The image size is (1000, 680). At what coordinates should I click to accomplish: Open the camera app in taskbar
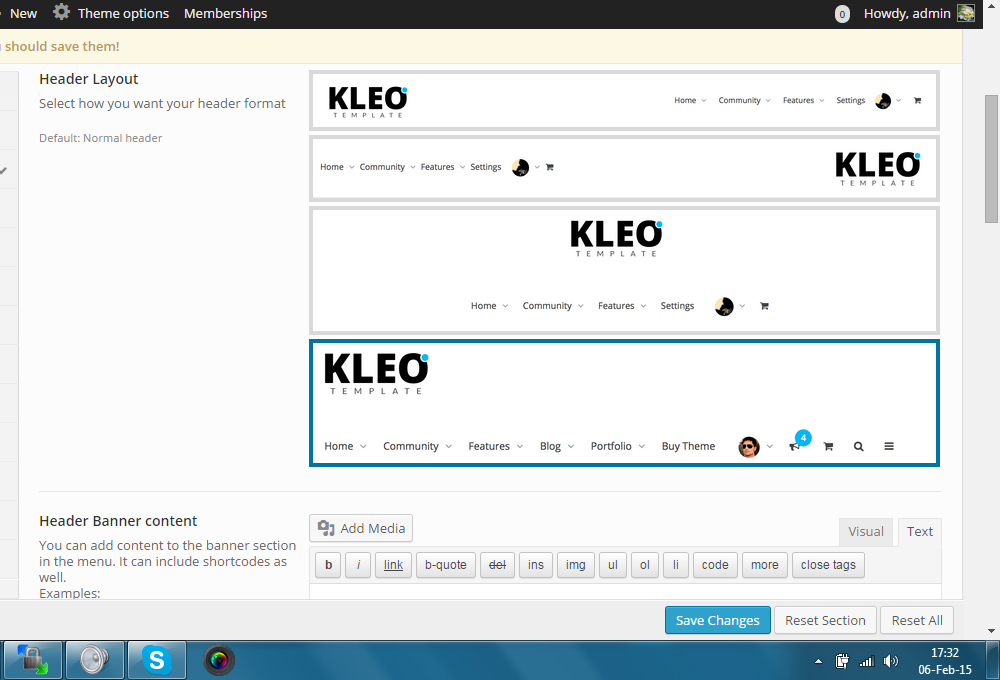(x=219, y=660)
